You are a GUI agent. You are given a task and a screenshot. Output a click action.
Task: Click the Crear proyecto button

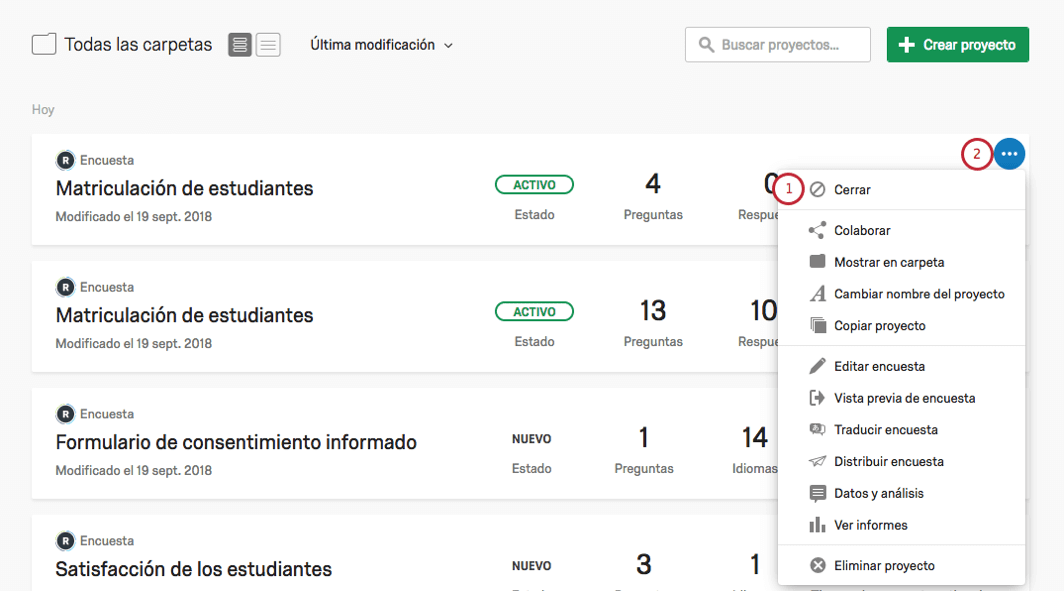pos(957,45)
